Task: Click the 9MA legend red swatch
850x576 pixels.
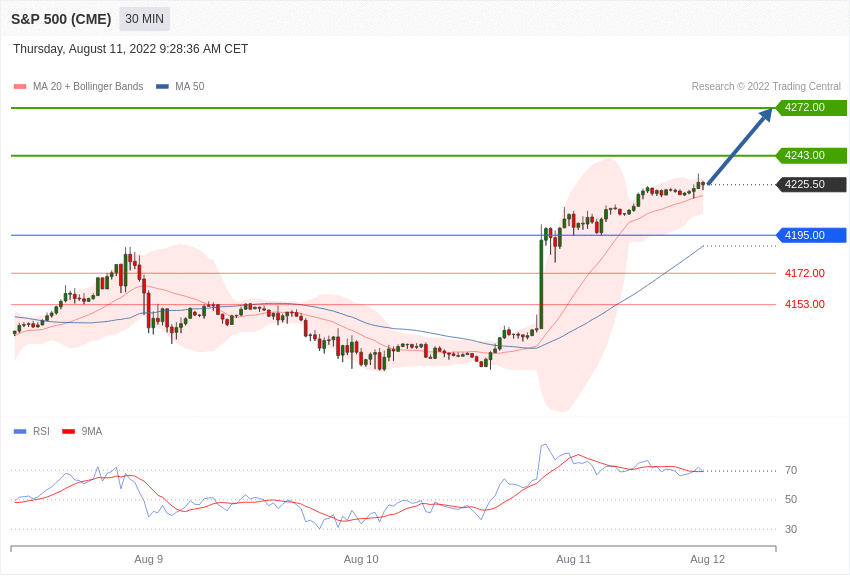Action: 69,432
